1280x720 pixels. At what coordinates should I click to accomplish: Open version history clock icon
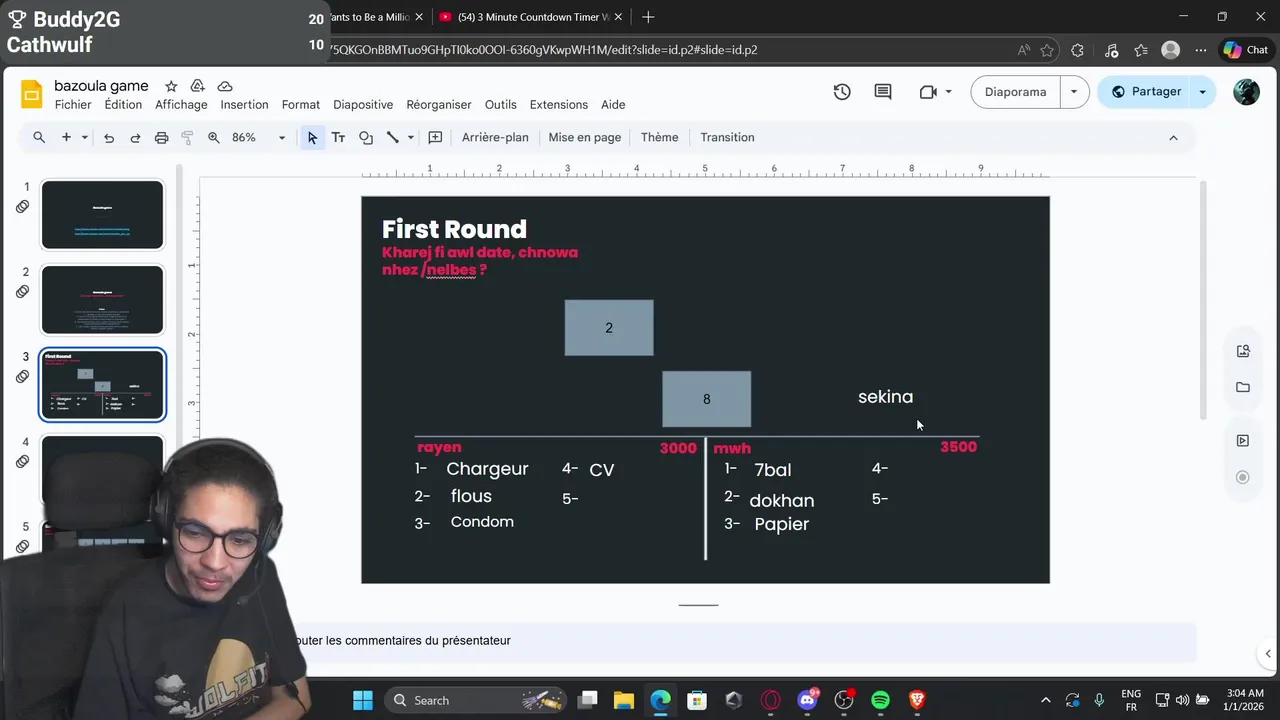[x=842, y=92]
